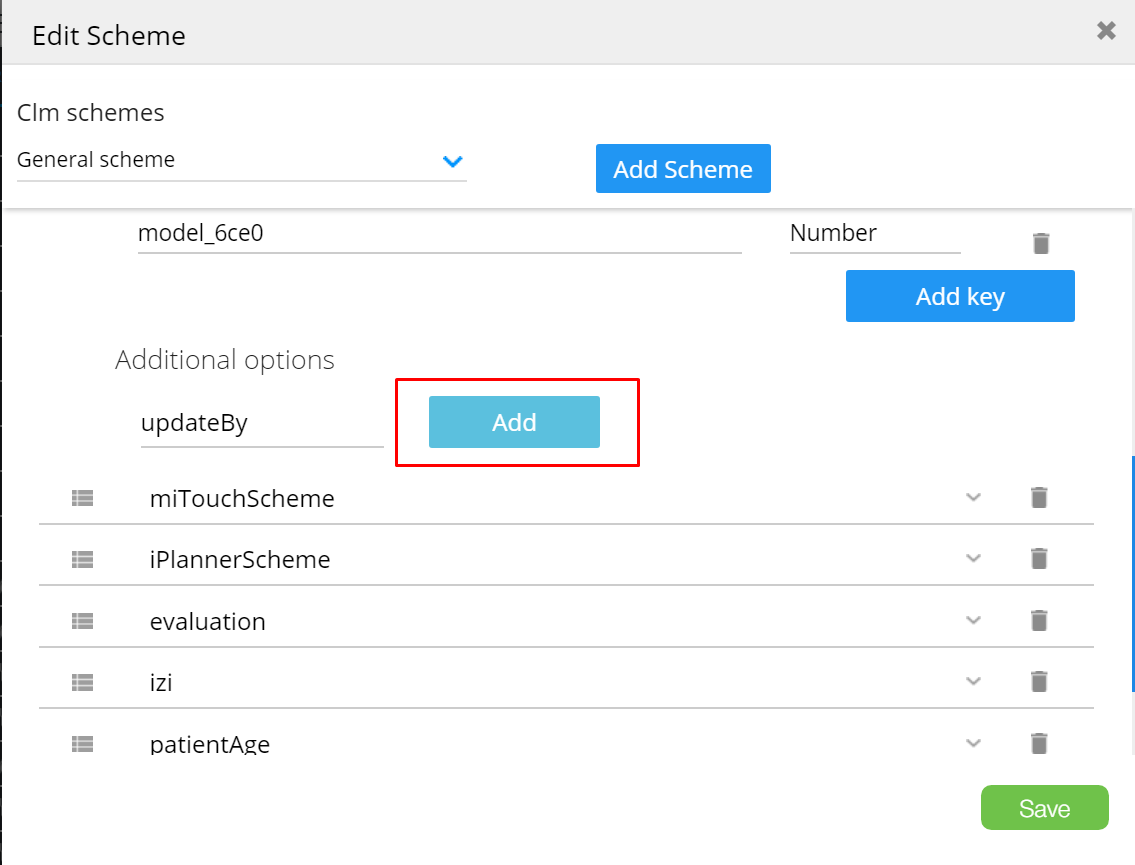The height and width of the screenshot is (865, 1135).
Task: Delete the iPlannerScheme option
Action: (x=1039, y=559)
